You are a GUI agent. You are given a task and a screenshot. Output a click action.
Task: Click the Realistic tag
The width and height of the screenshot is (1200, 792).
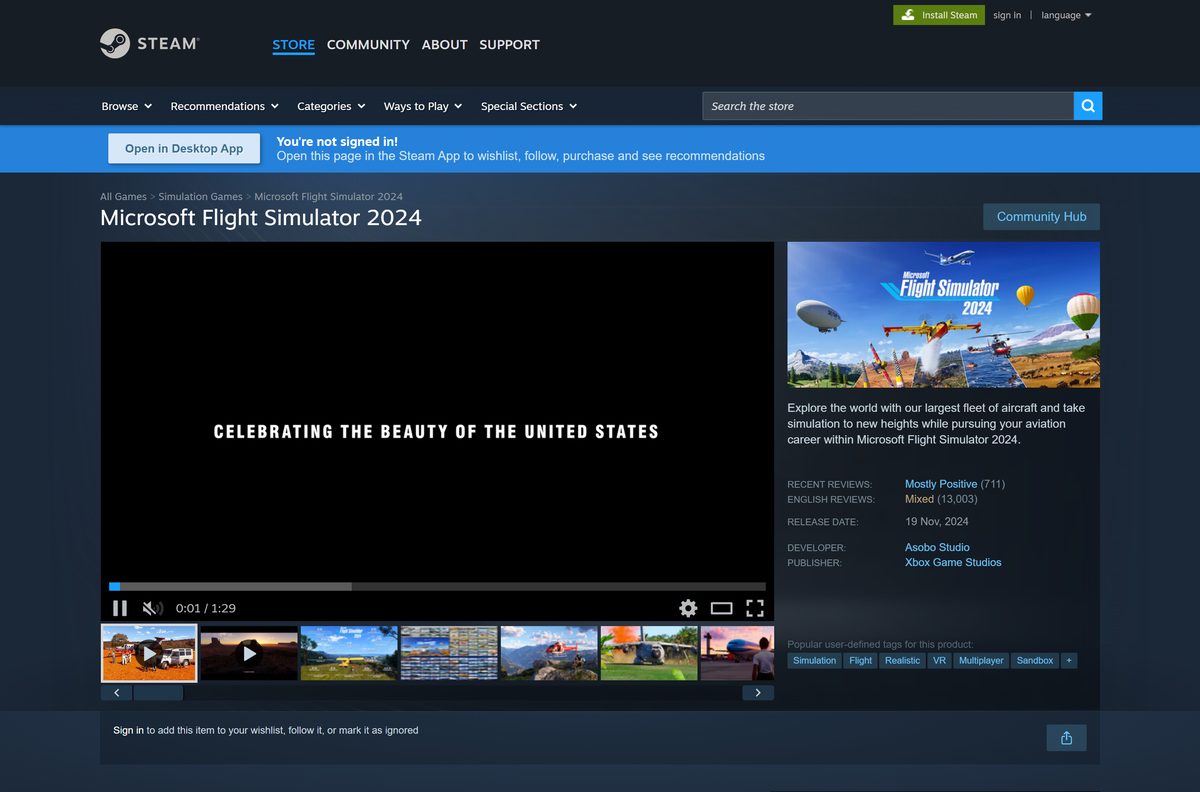coord(902,661)
